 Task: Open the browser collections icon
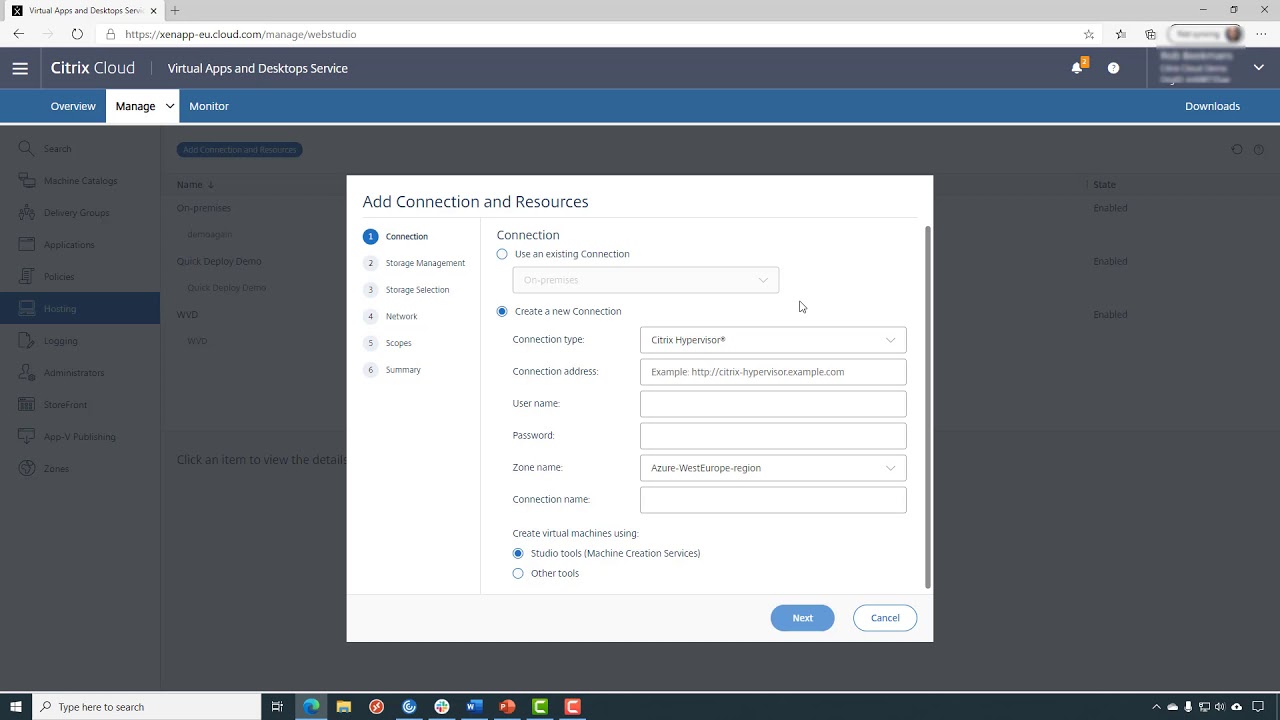[x=1151, y=34]
